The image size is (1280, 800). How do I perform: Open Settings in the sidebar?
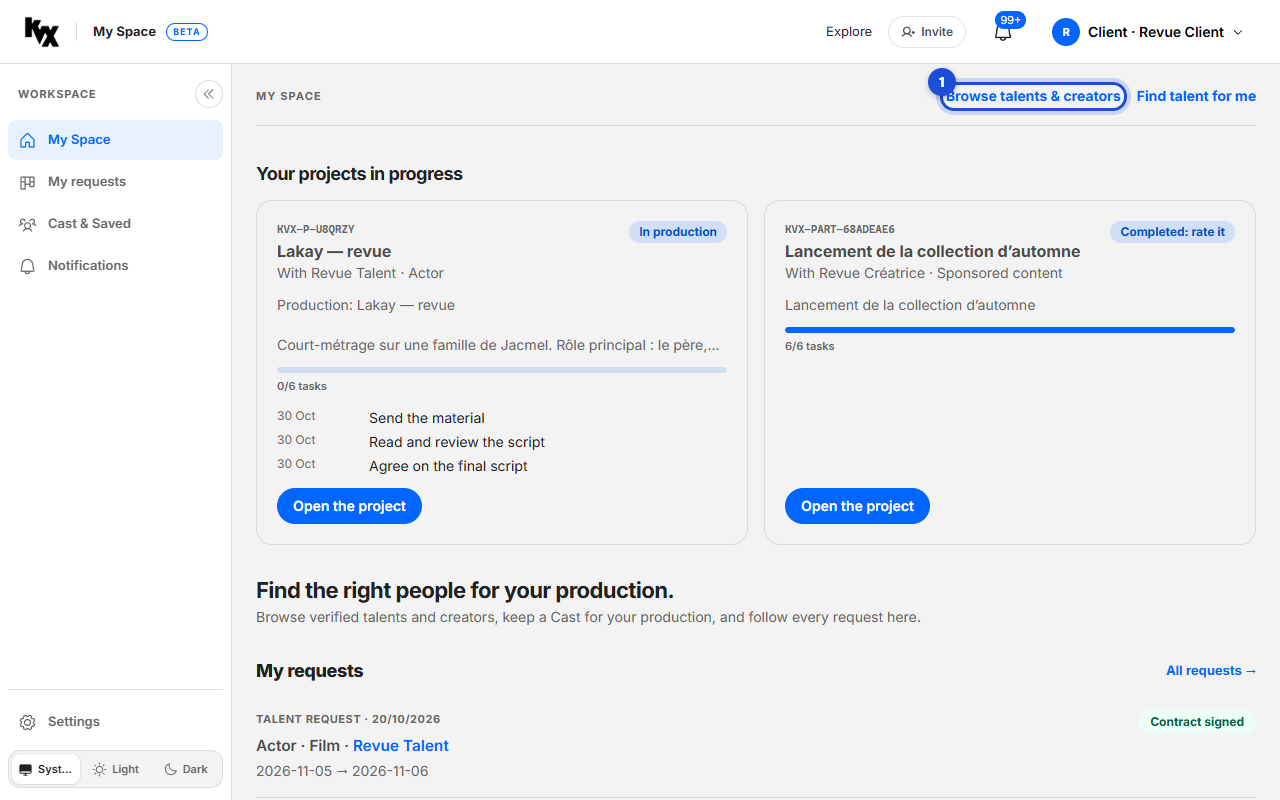coord(115,722)
